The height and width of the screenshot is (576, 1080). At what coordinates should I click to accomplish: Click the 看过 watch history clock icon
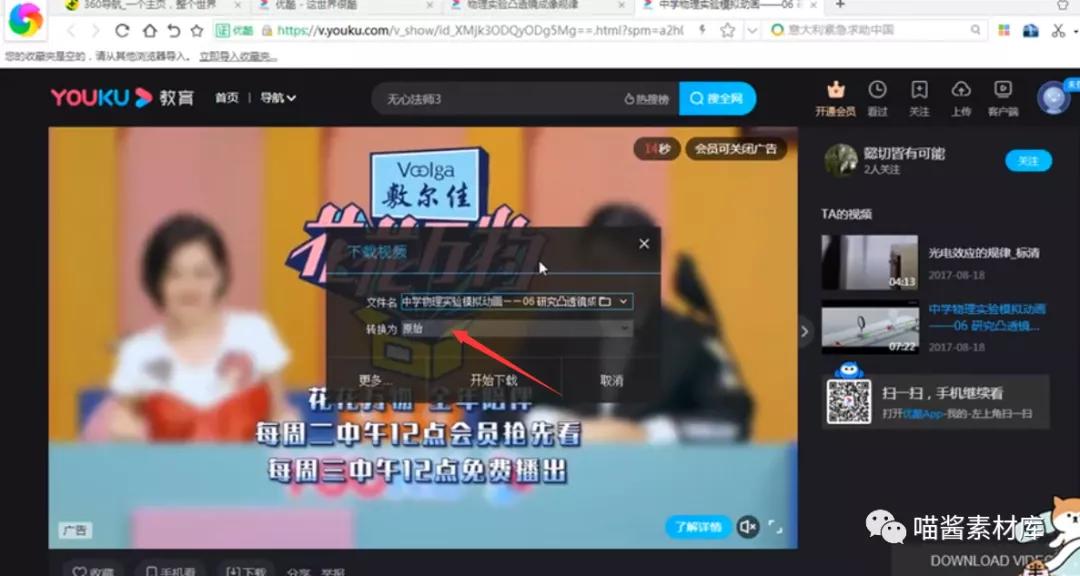tap(877, 95)
